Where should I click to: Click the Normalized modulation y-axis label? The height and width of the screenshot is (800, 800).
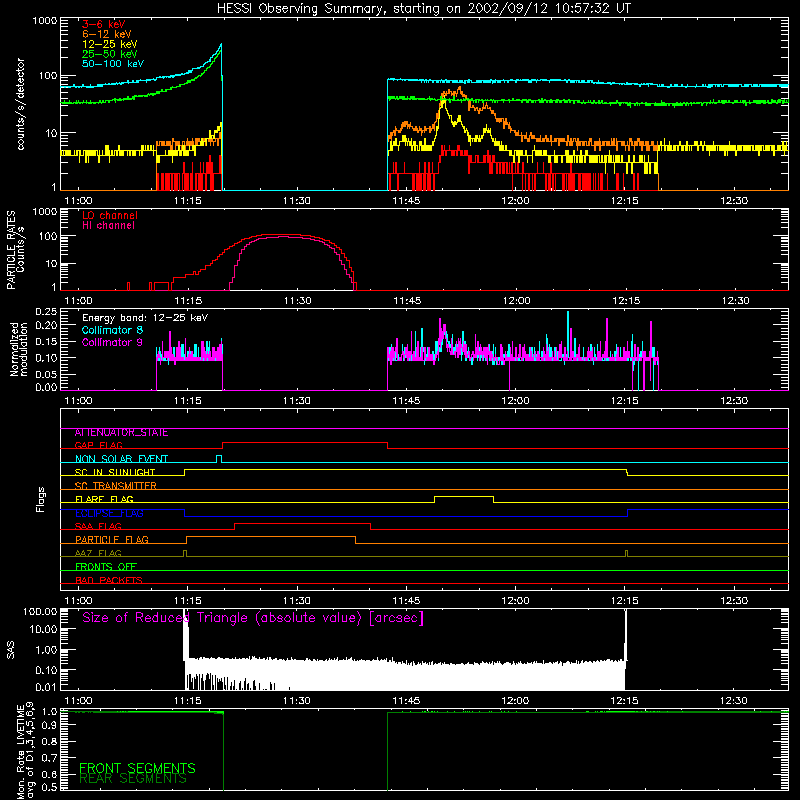click(18, 349)
